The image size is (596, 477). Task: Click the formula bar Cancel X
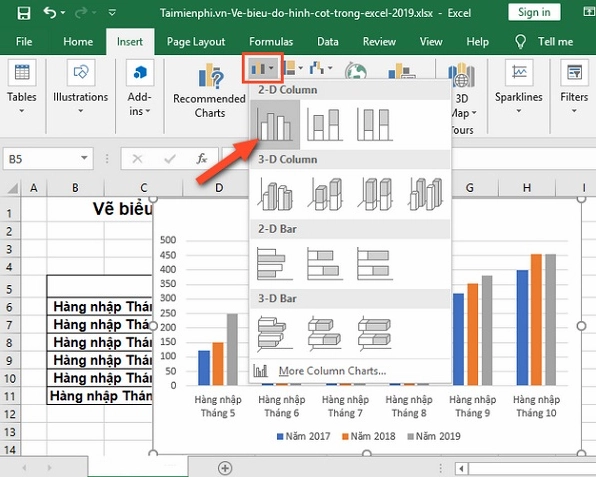click(137, 158)
